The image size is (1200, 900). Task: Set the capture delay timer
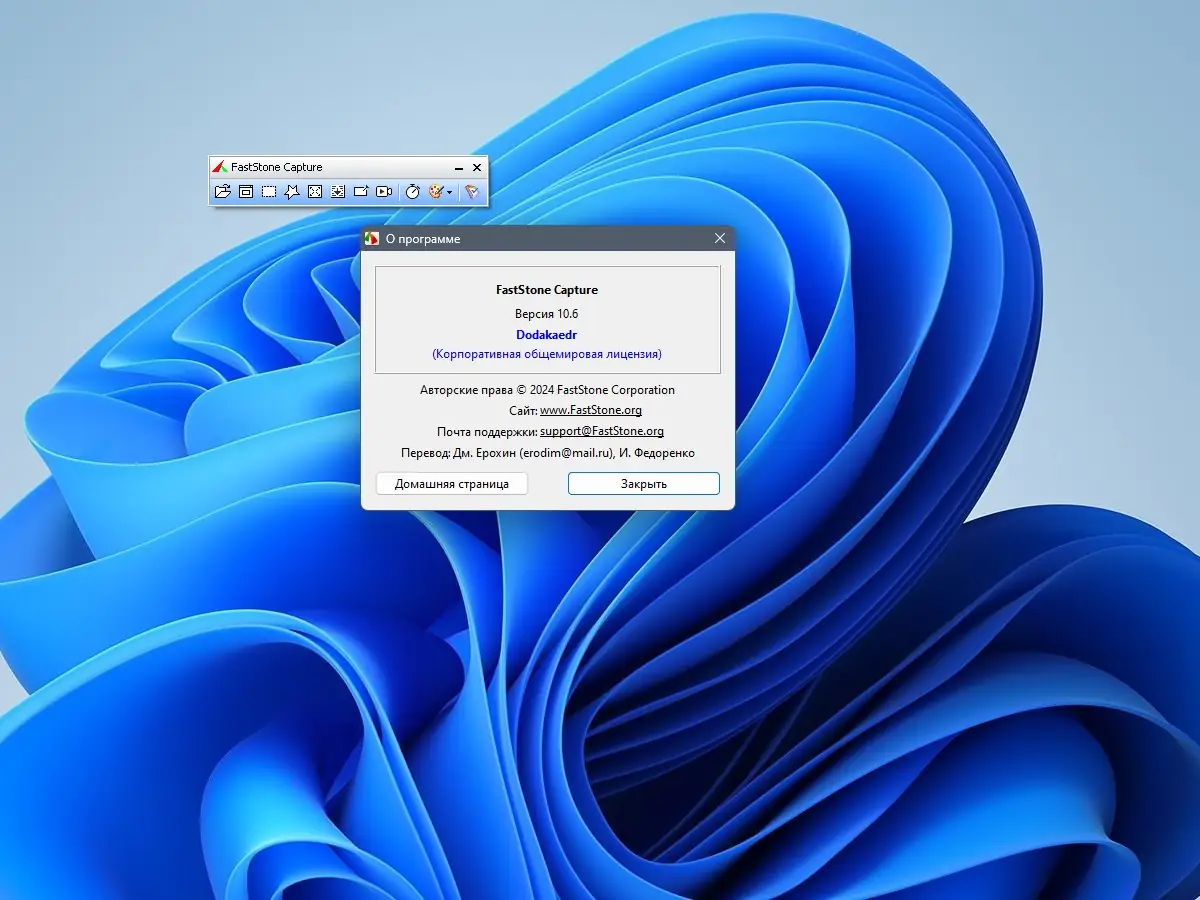pyautogui.click(x=412, y=192)
